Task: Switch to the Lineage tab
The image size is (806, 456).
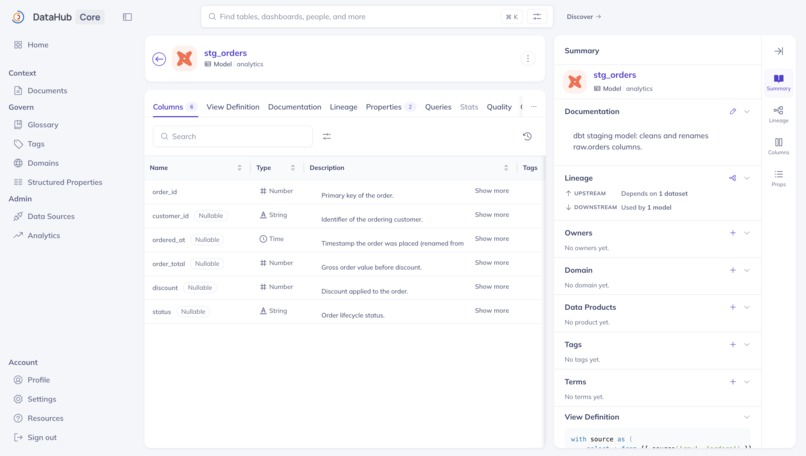Action: click(x=343, y=107)
